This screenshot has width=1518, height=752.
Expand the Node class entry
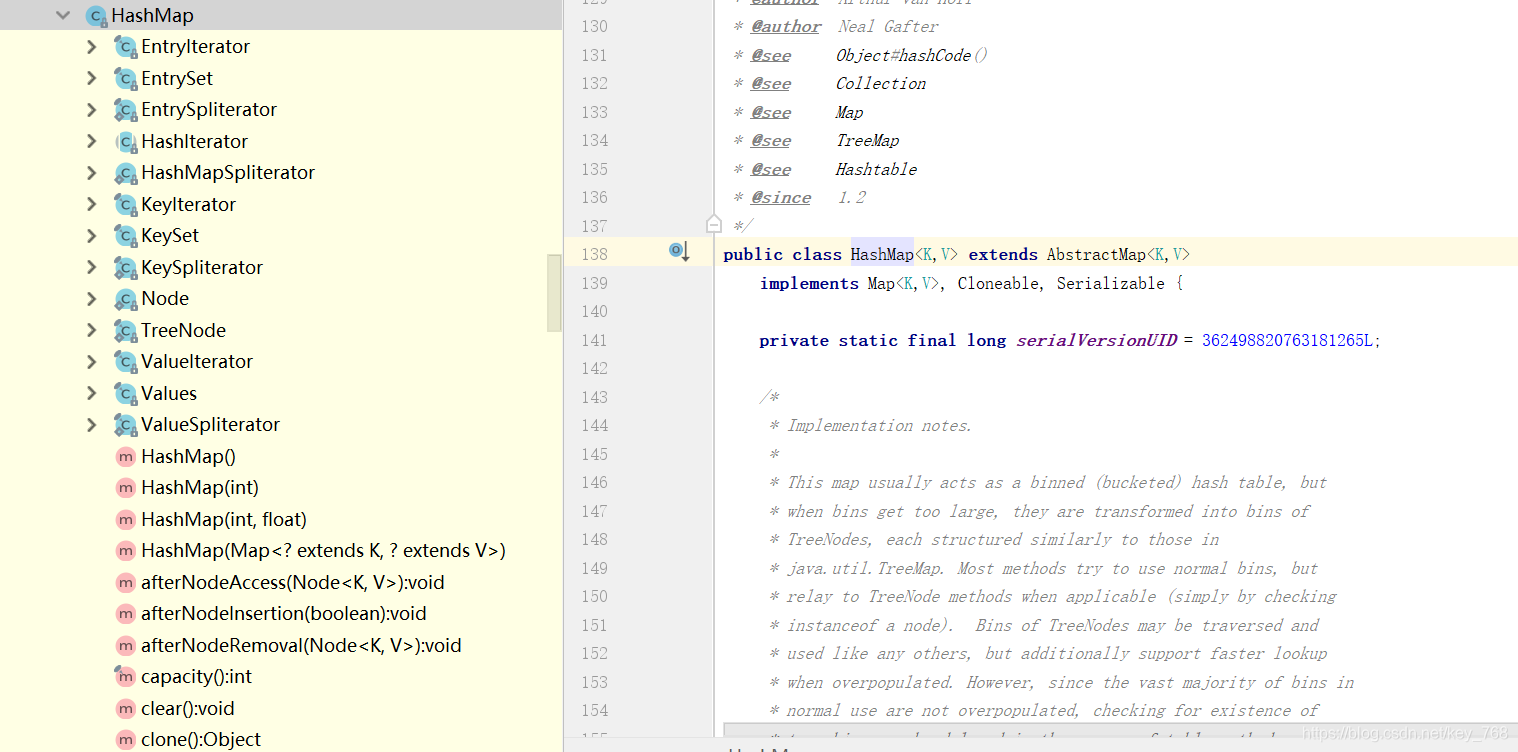[x=92, y=298]
